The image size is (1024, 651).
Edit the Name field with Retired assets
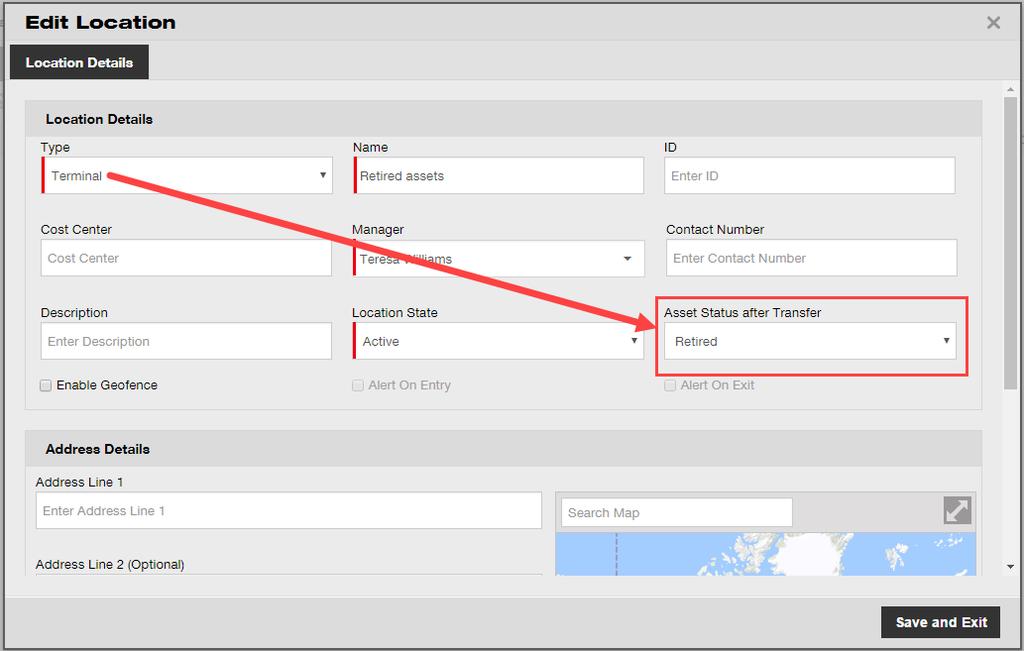(498, 175)
